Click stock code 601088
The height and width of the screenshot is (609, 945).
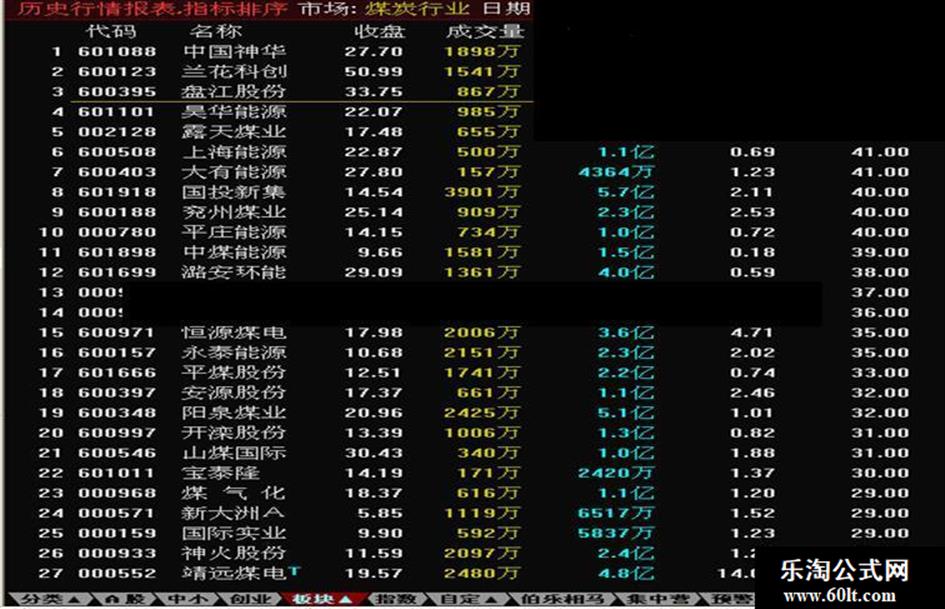117,52
